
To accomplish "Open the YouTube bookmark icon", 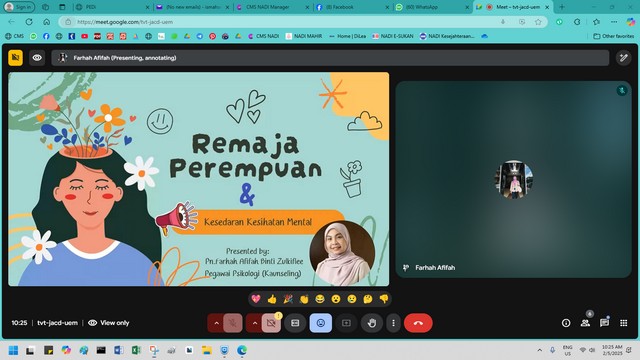I will click(84, 36).
